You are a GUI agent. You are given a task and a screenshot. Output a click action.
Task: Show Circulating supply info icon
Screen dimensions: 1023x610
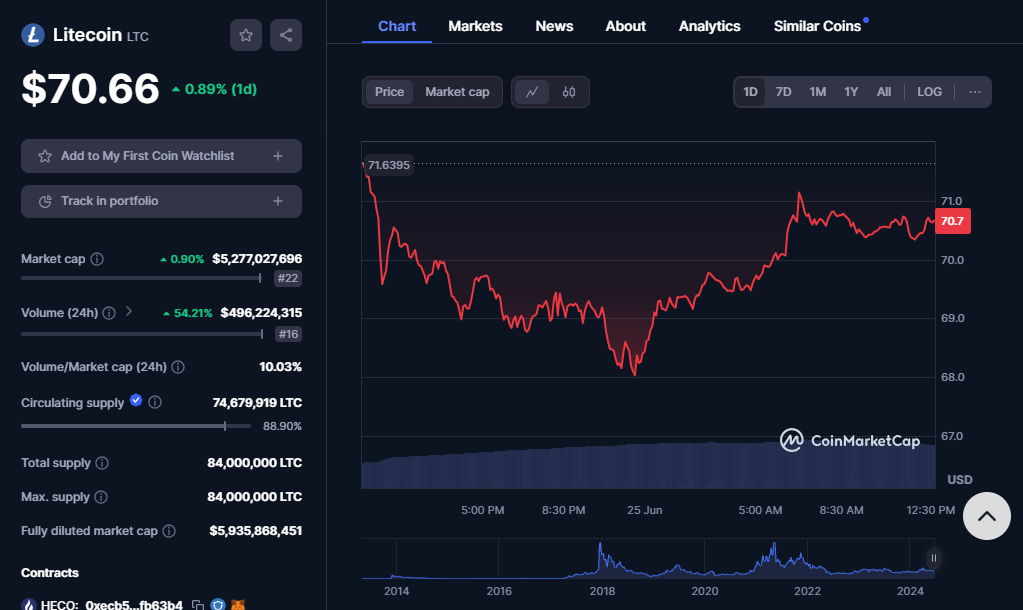pos(155,403)
